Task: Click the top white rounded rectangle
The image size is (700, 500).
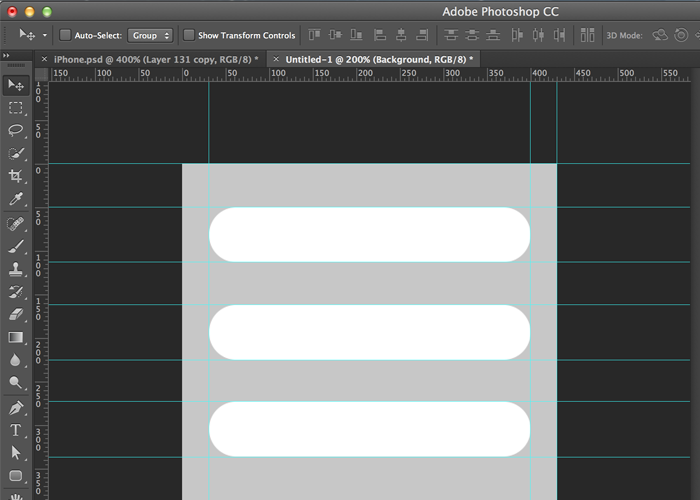Action: point(370,234)
